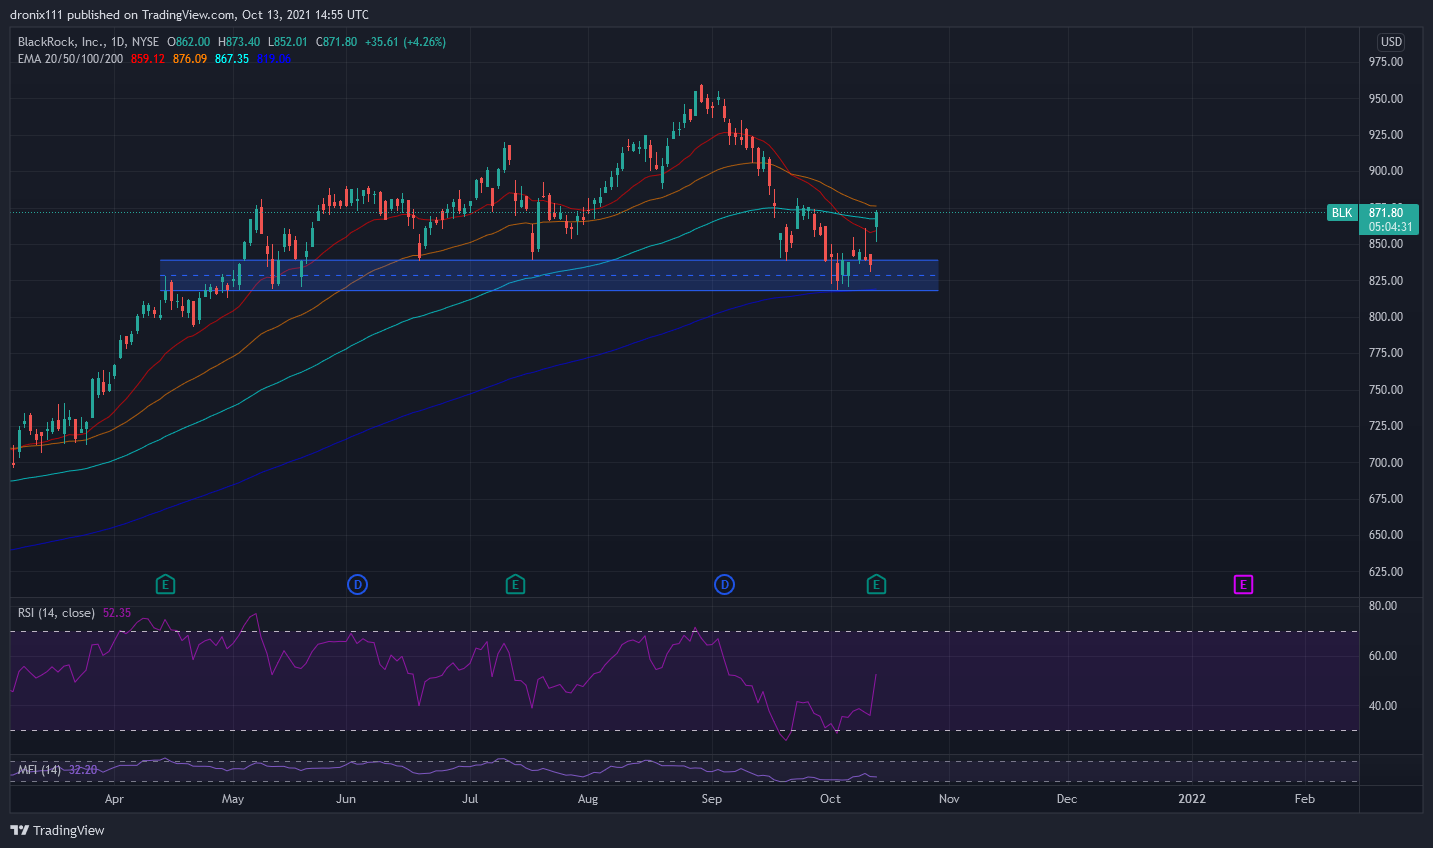
Task: Click the blue EMA value 819.06
Action: click(274, 59)
